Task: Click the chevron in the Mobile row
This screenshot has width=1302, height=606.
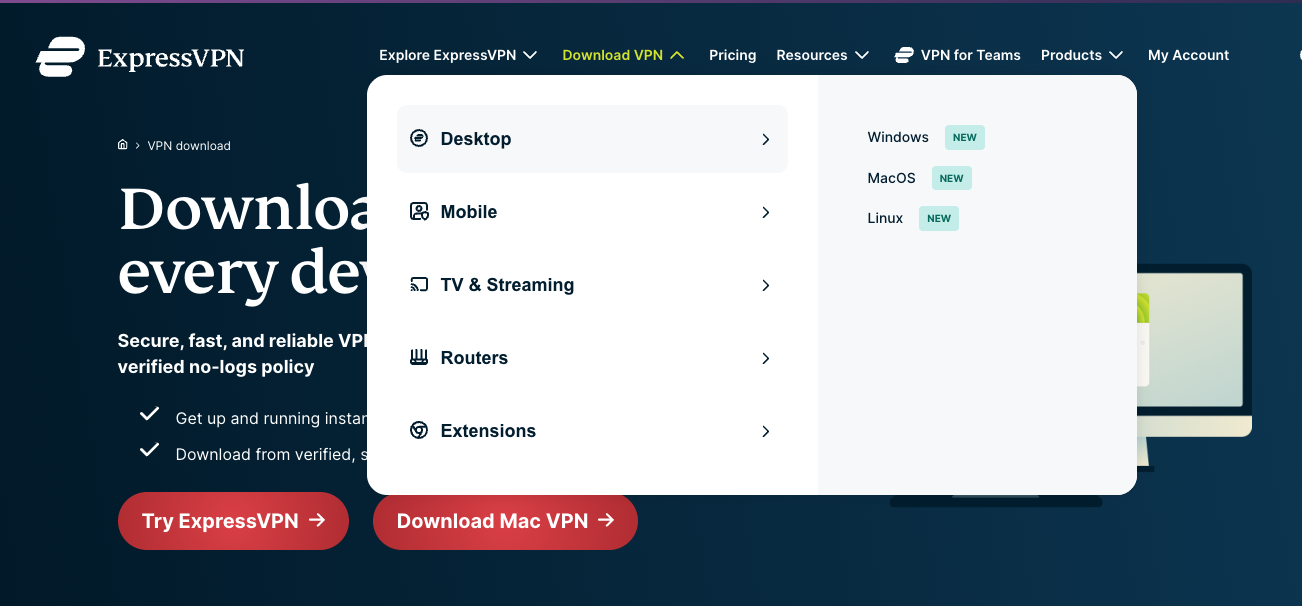Action: point(766,212)
